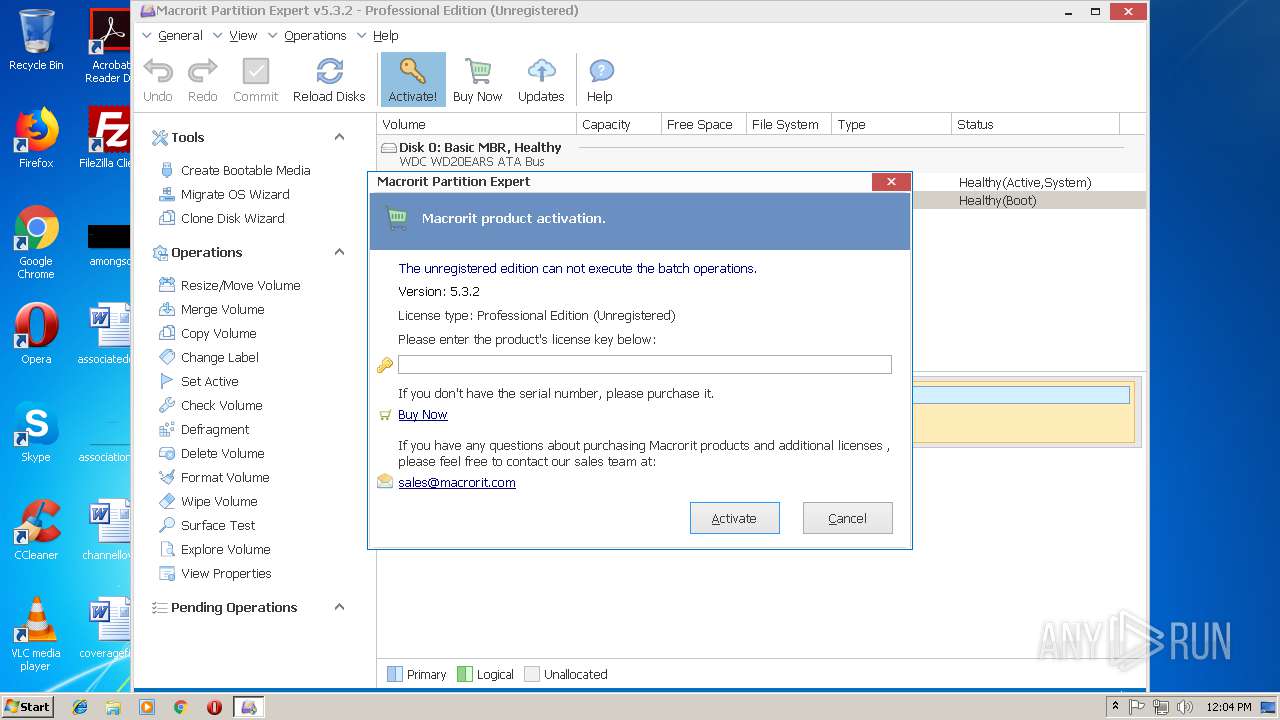Click the Undo toolbar icon
The width and height of the screenshot is (1280, 720).
coord(158,80)
